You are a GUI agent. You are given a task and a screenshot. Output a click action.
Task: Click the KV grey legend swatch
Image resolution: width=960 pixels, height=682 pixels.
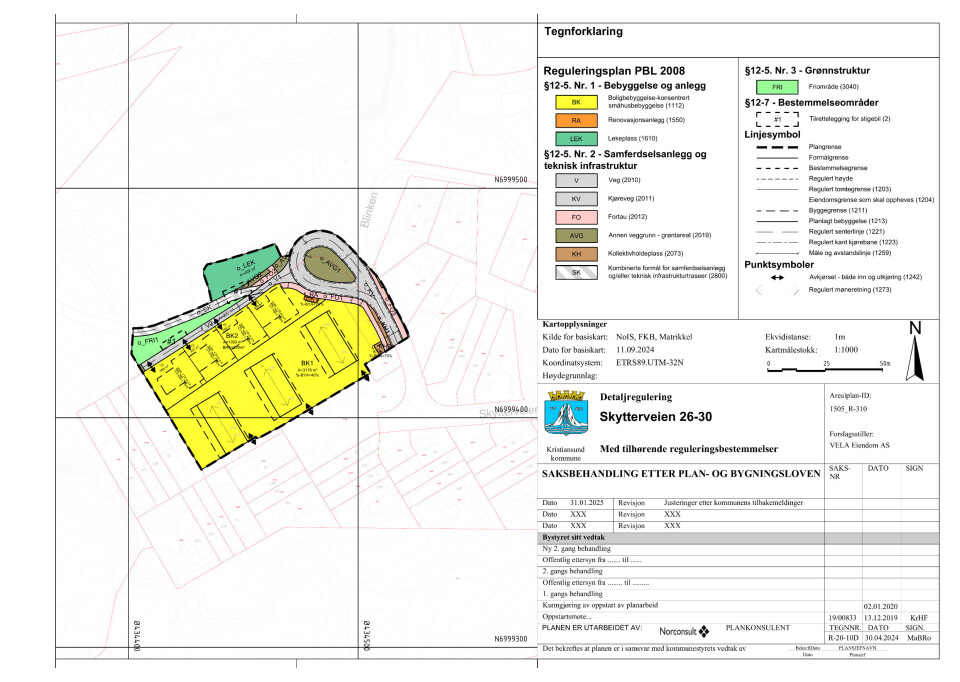pyautogui.click(x=576, y=199)
